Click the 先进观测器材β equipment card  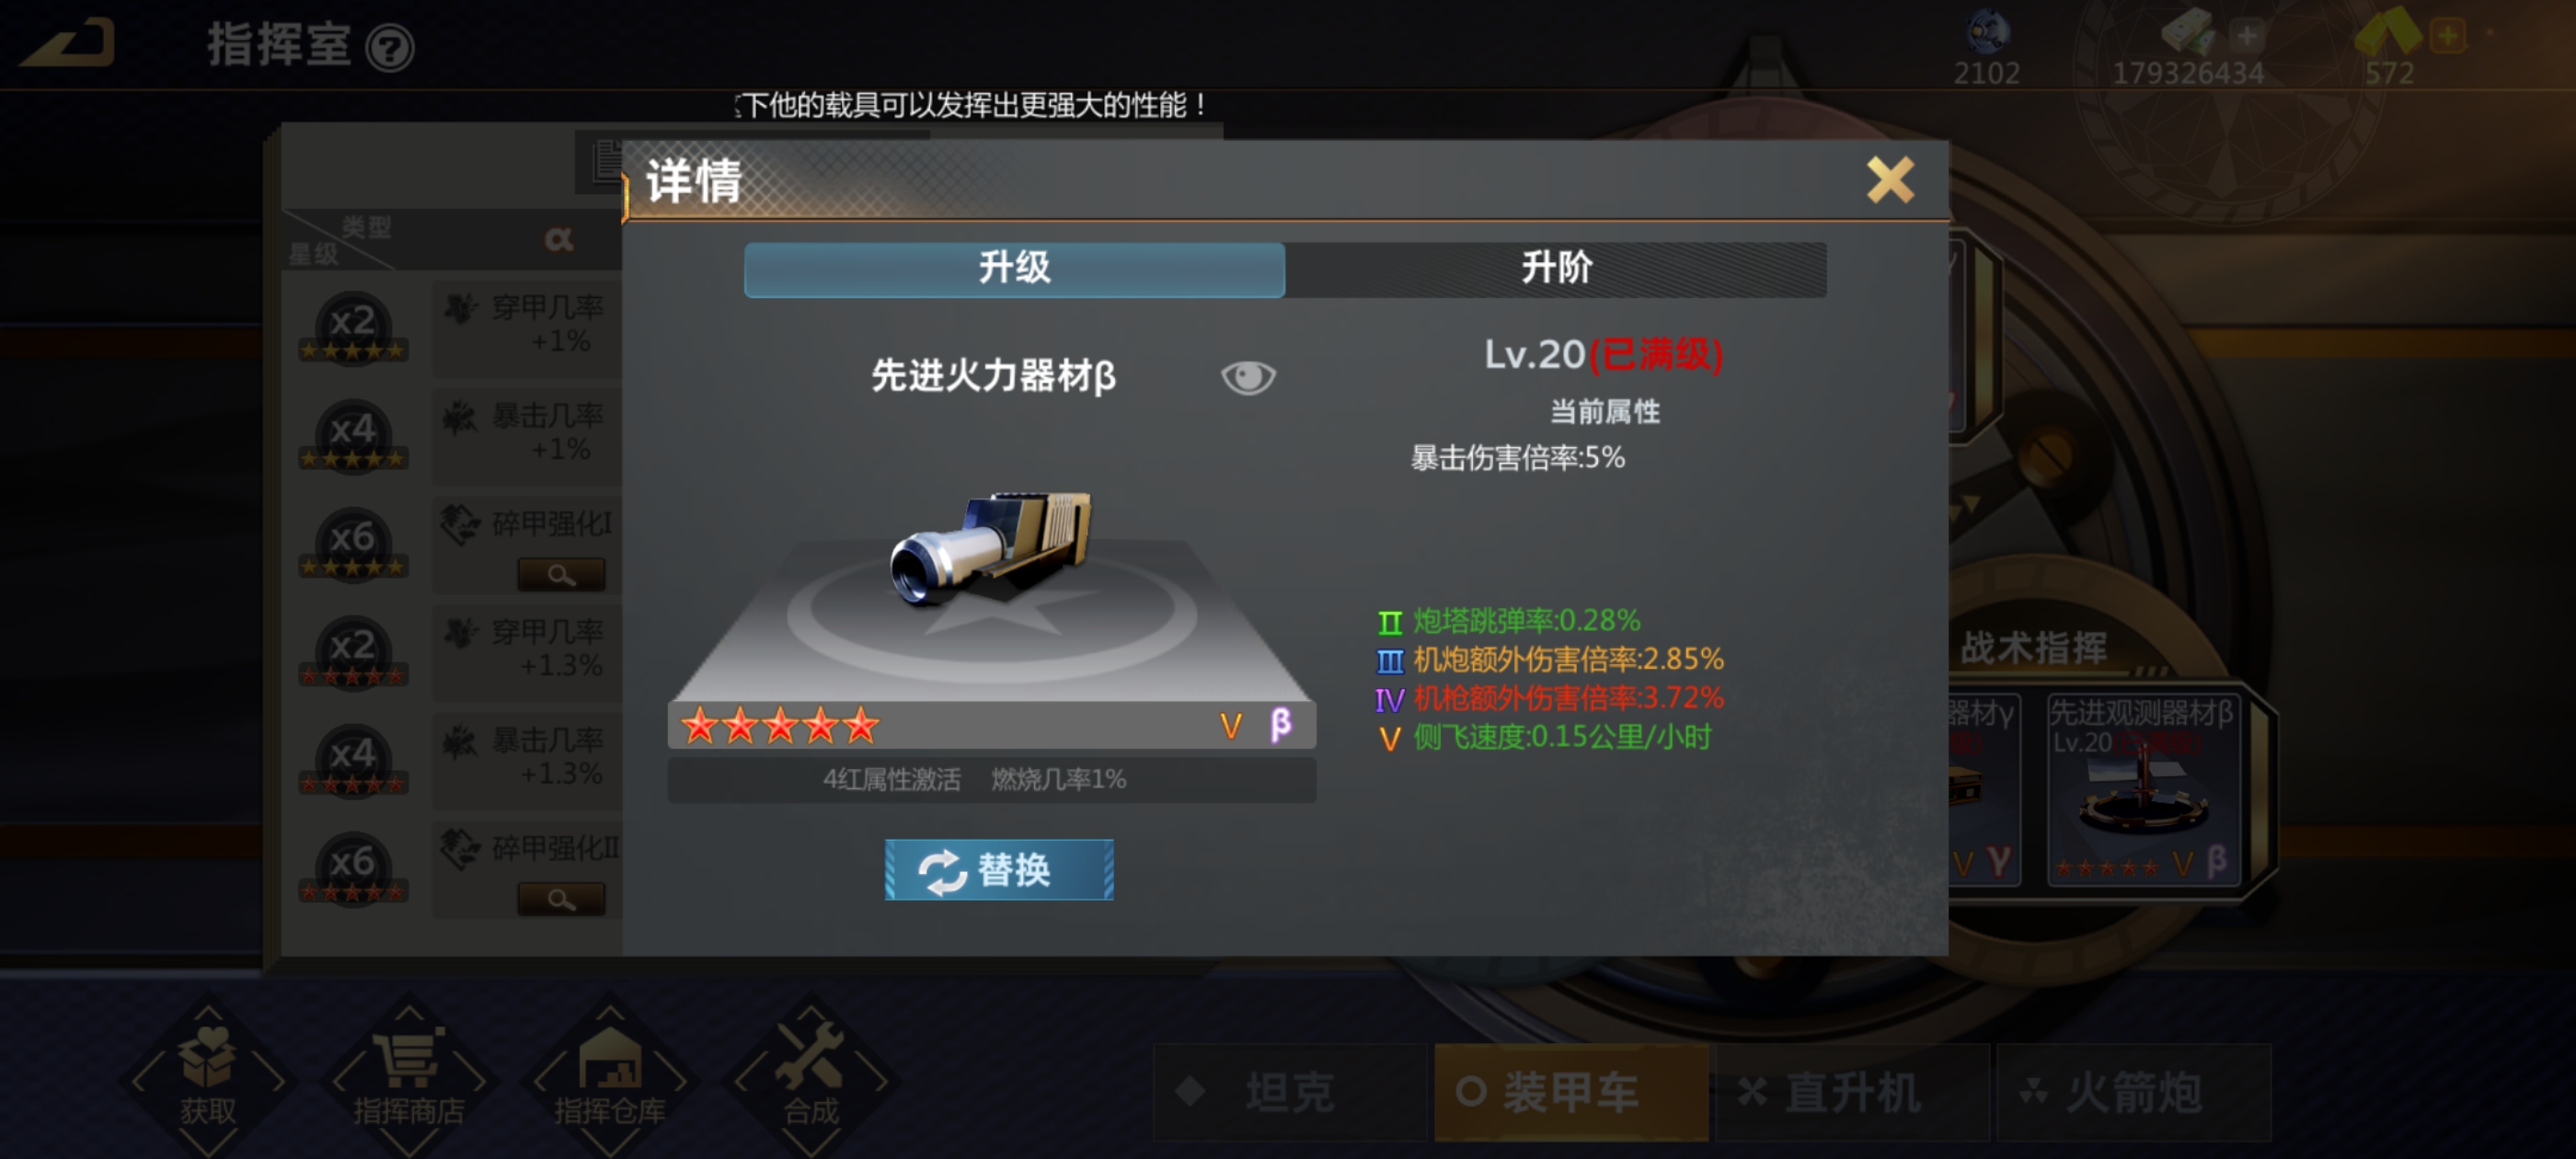click(2142, 790)
